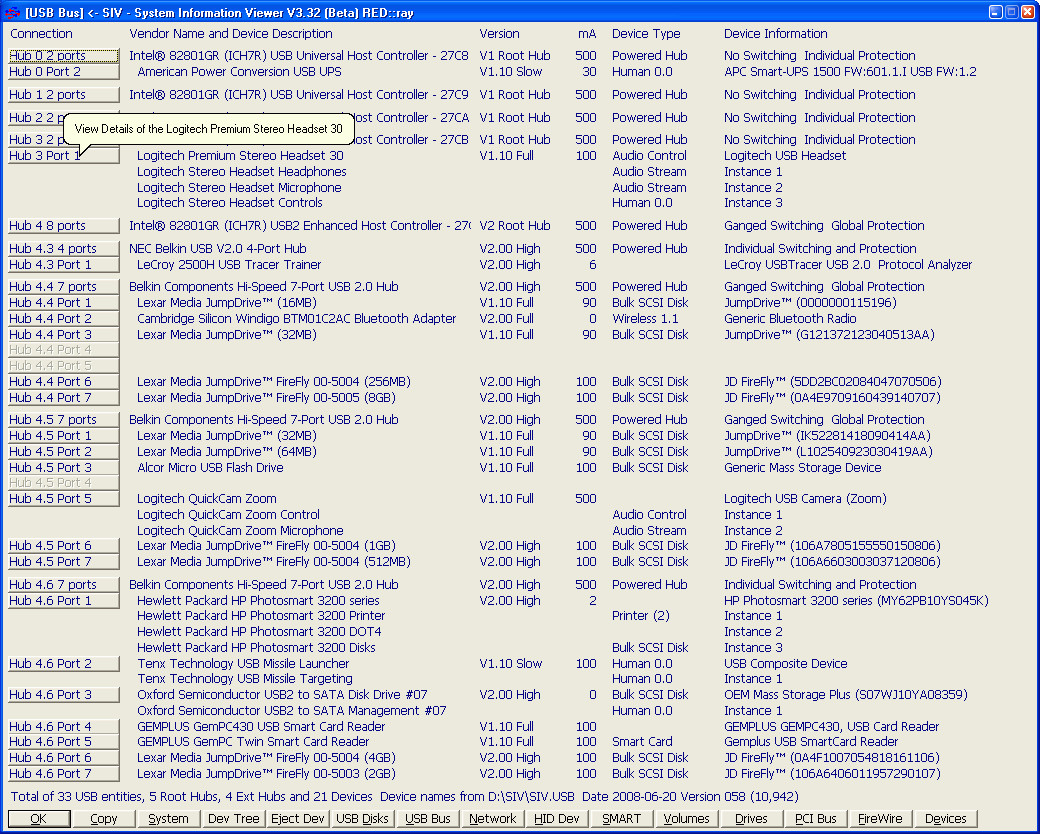Click "Tenx Technology USB Missile Targeting" text

[x=245, y=679]
